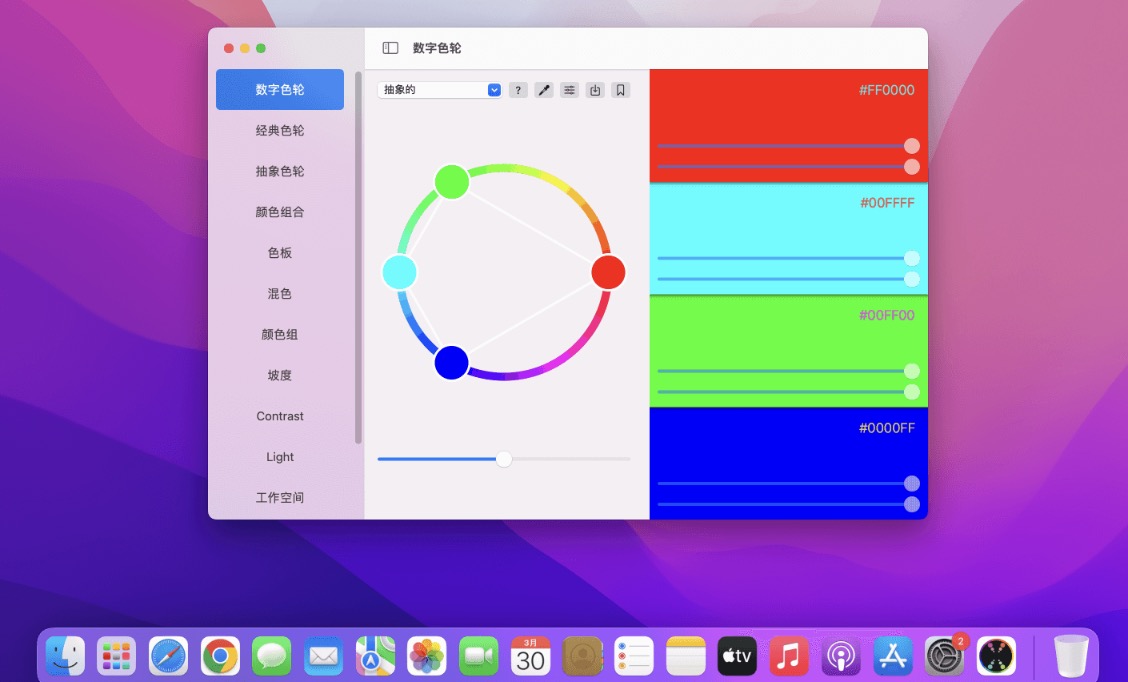Open the 工作空间 sidebar item

(x=280, y=497)
